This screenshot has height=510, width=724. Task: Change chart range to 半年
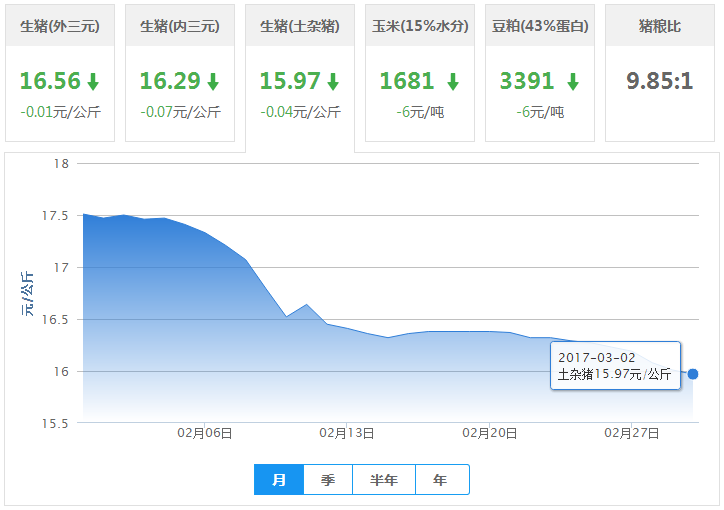(x=384, y=480)
